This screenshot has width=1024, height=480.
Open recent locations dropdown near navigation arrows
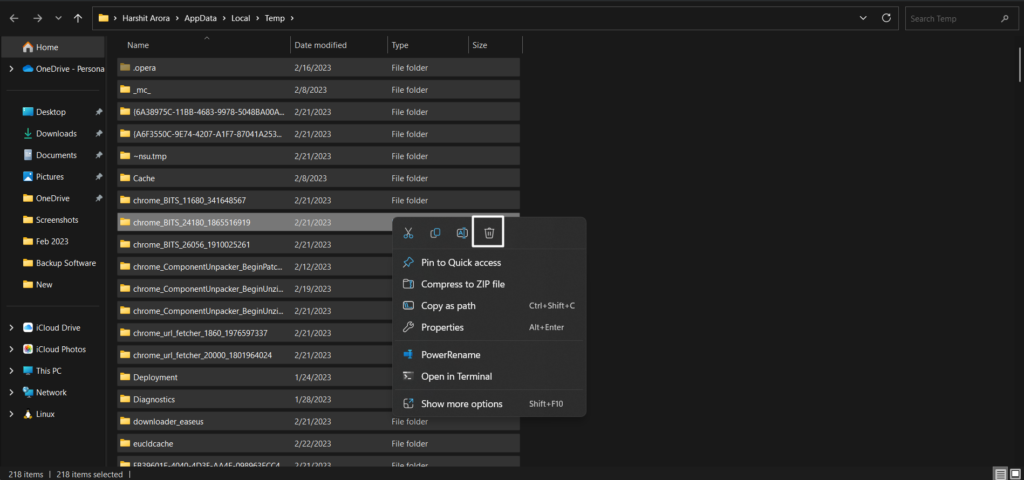[58, 18]
